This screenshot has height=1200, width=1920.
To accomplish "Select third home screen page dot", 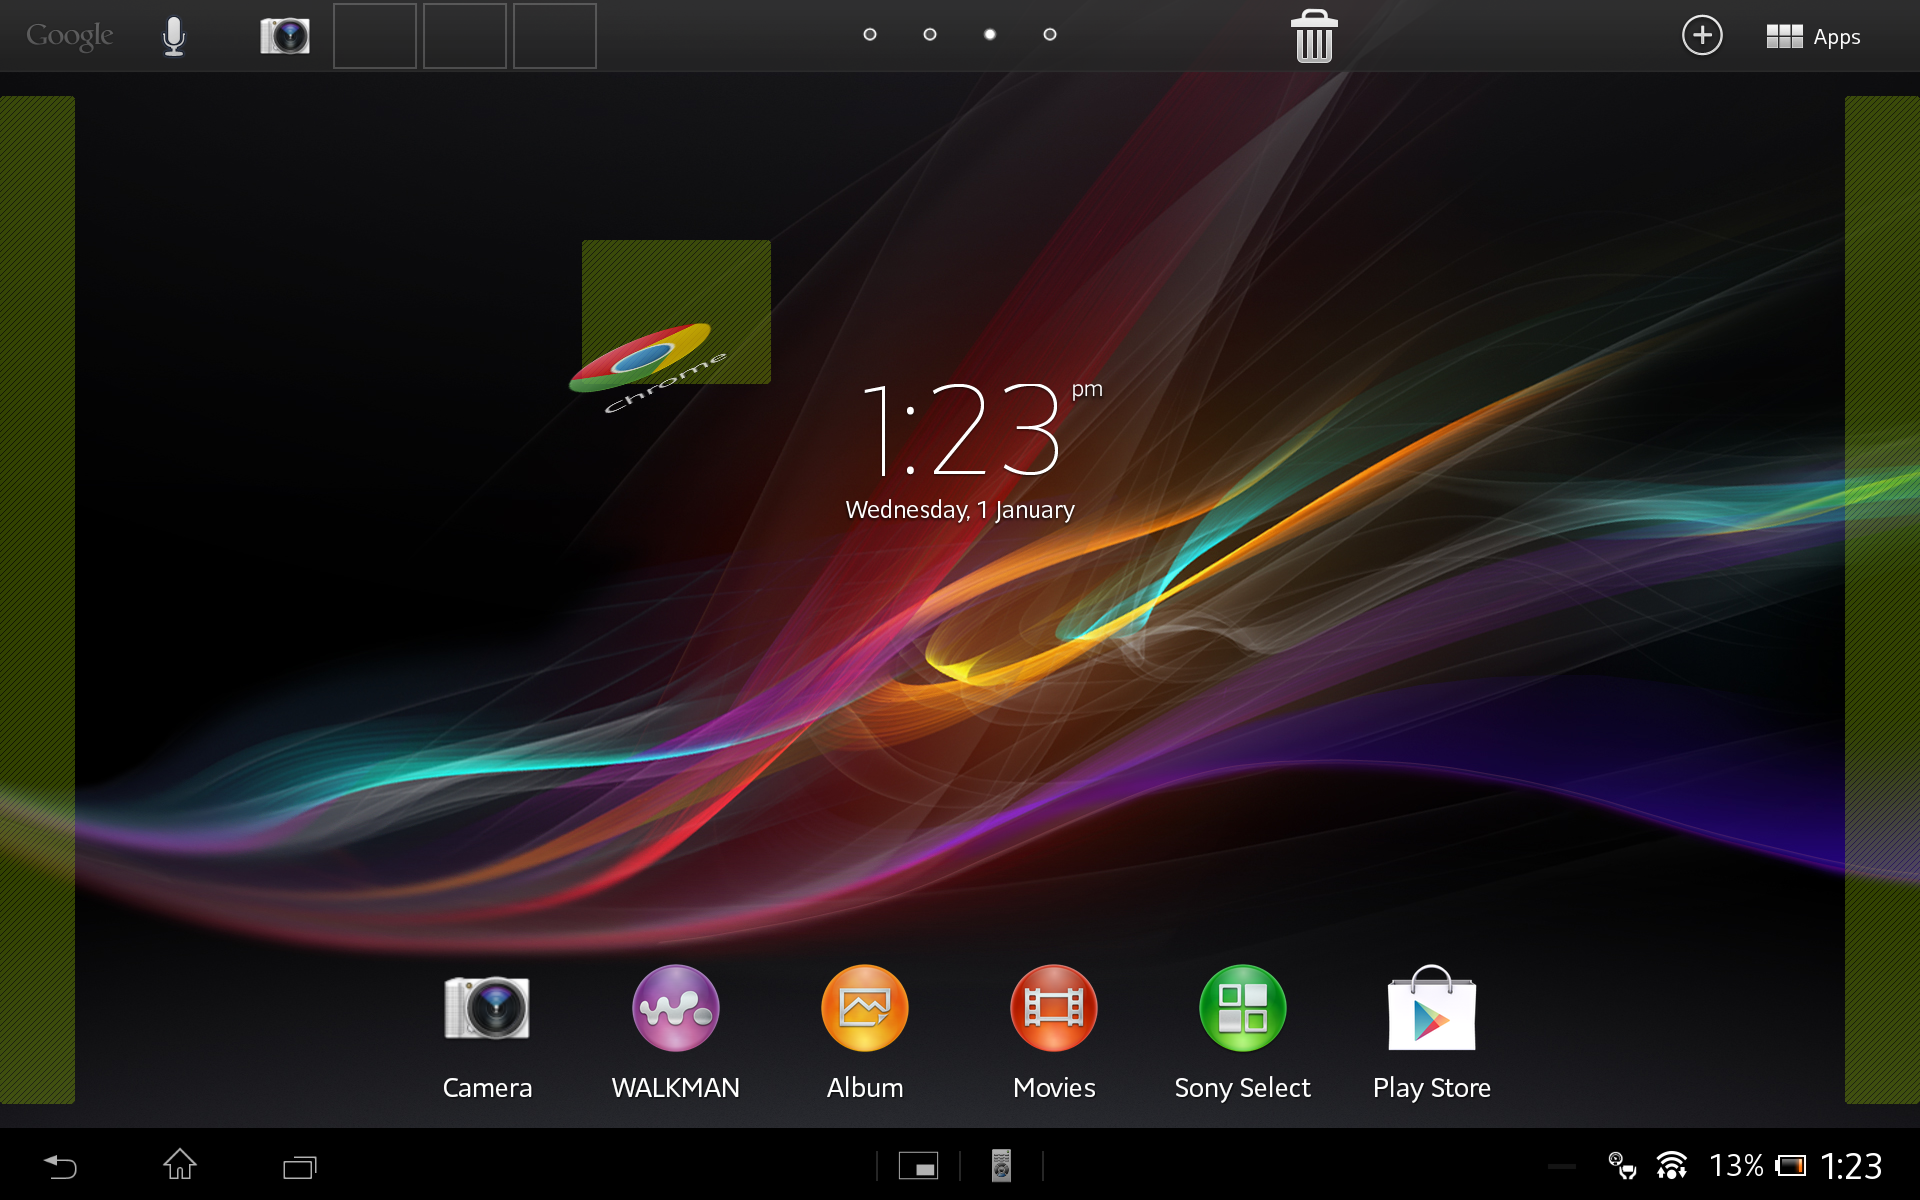I will tap(990, 34).
